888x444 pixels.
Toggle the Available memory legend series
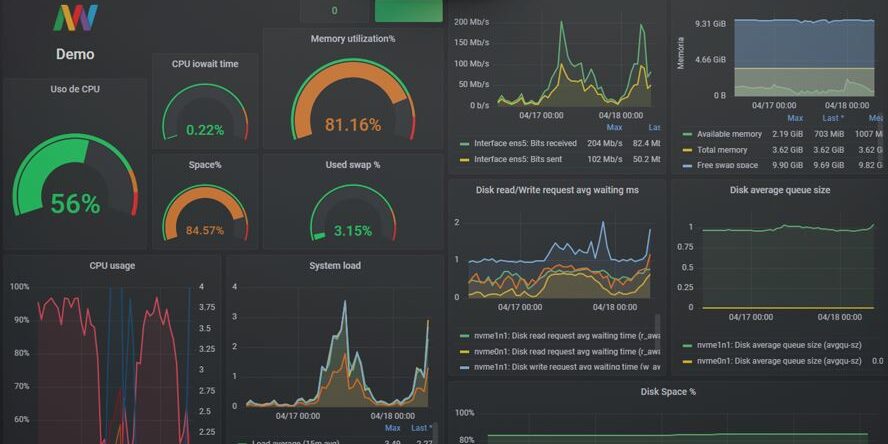tap(722, 134)
